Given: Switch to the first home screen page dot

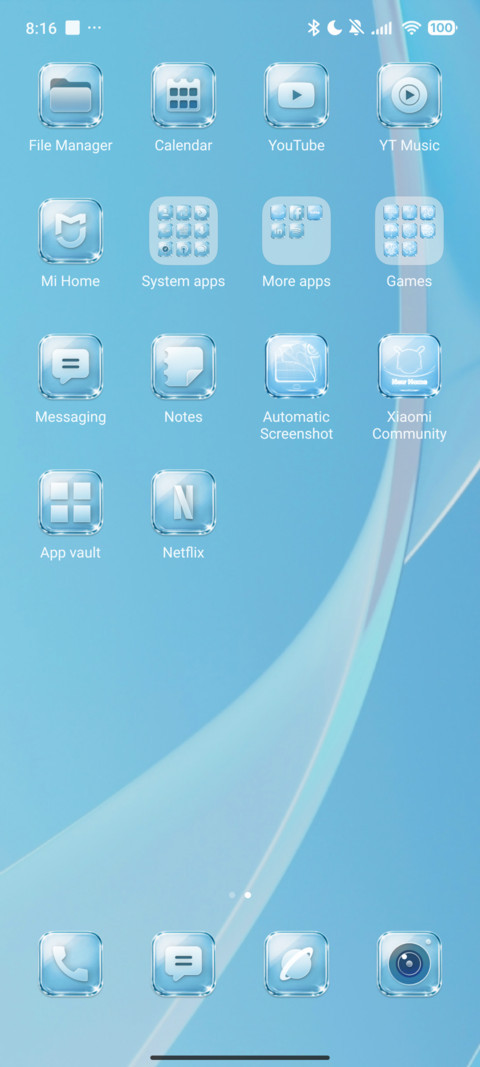Looking at the screenshot, I should [232, 895].
